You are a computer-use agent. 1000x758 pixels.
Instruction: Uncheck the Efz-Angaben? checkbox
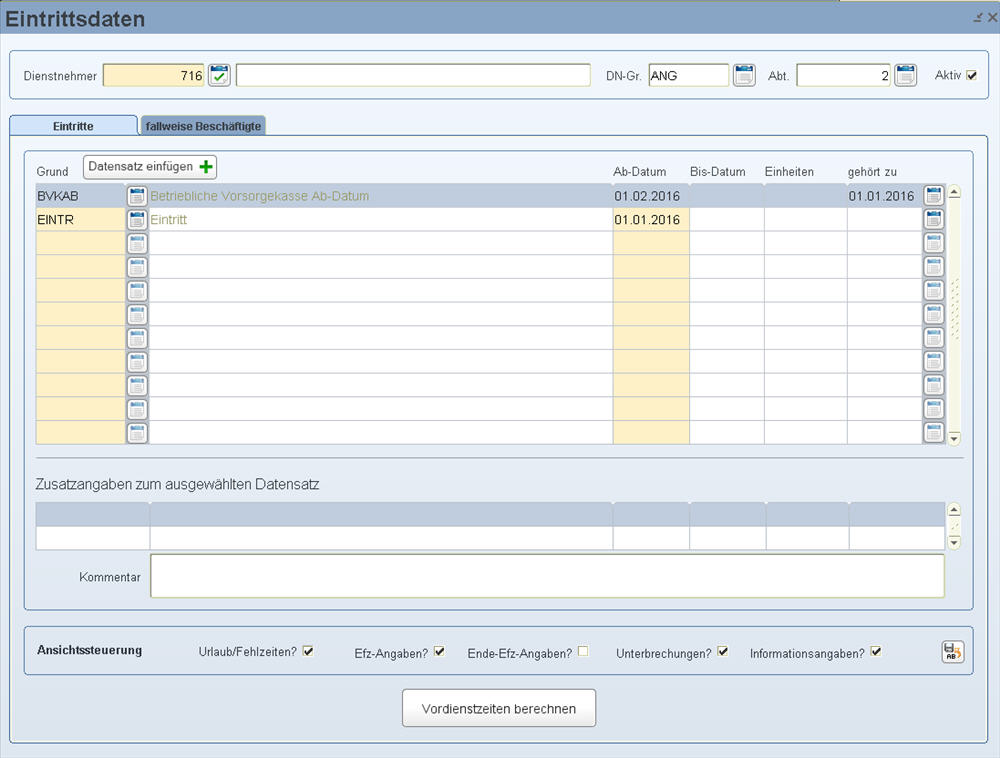tap(439, 651)
